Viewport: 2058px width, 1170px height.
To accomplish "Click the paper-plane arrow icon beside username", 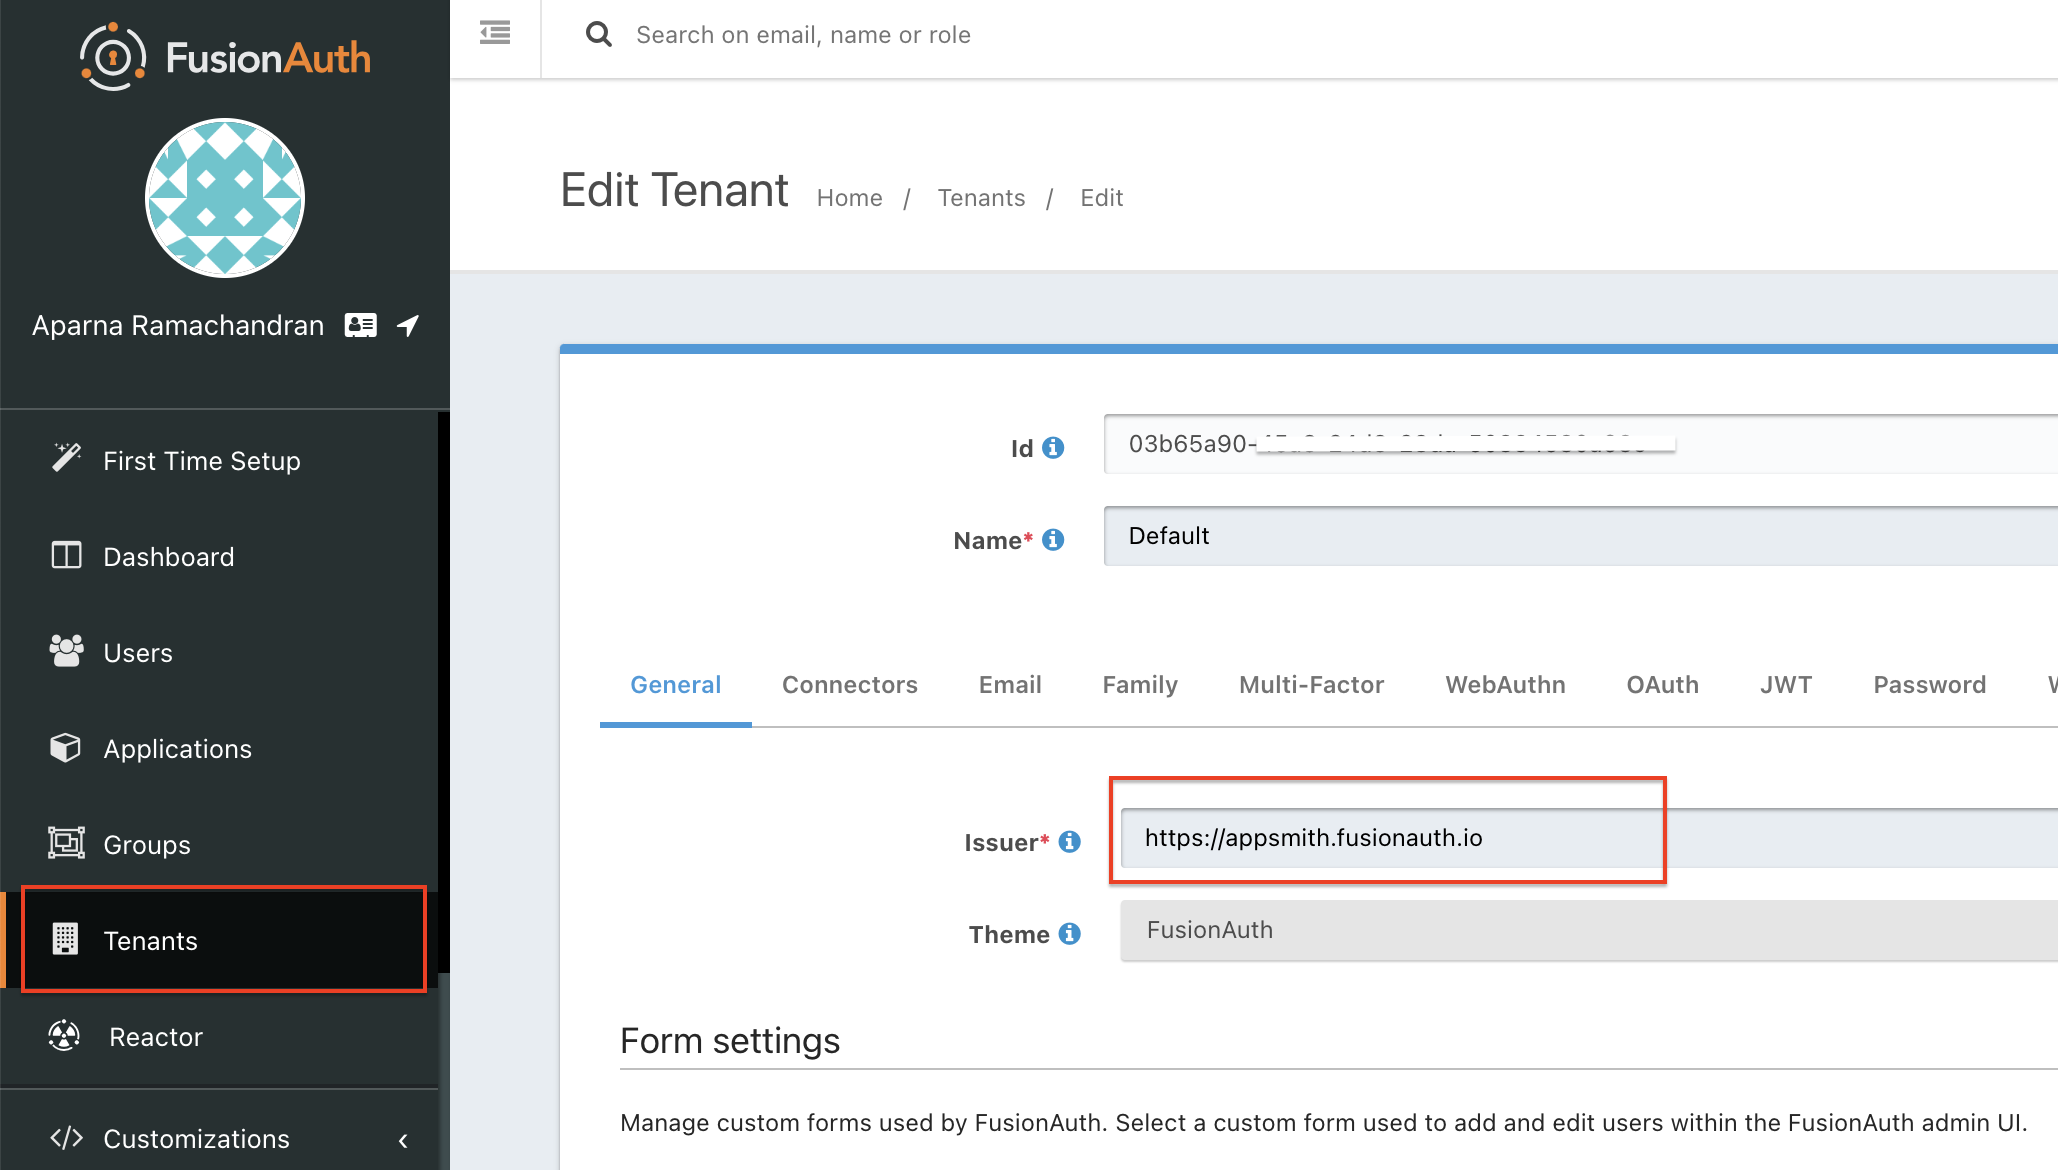I will 408,325.
